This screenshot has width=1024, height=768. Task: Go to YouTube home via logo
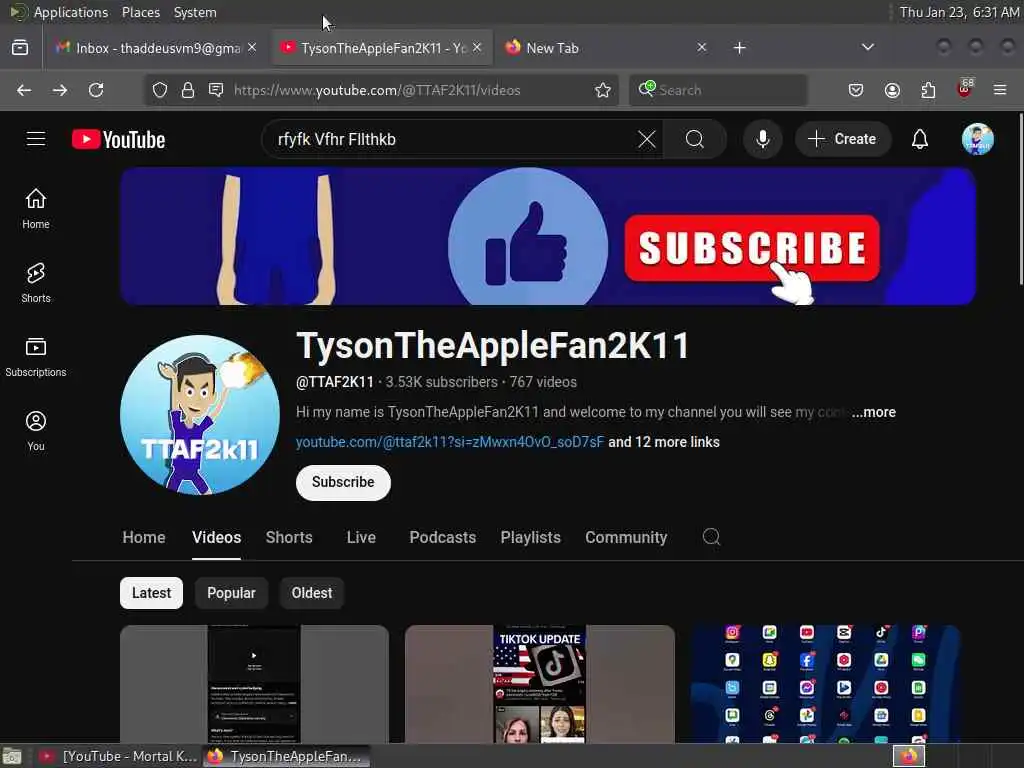(119, 139)
